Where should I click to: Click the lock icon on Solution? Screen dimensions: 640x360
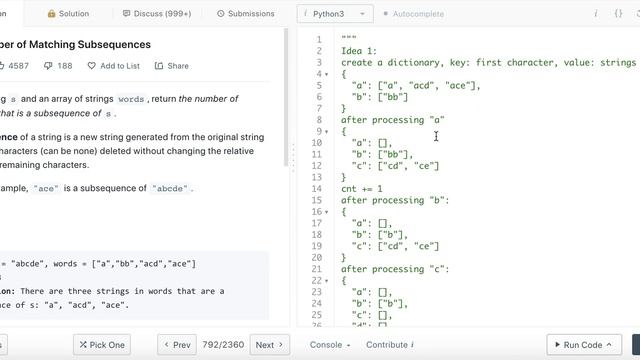point(51,13)
